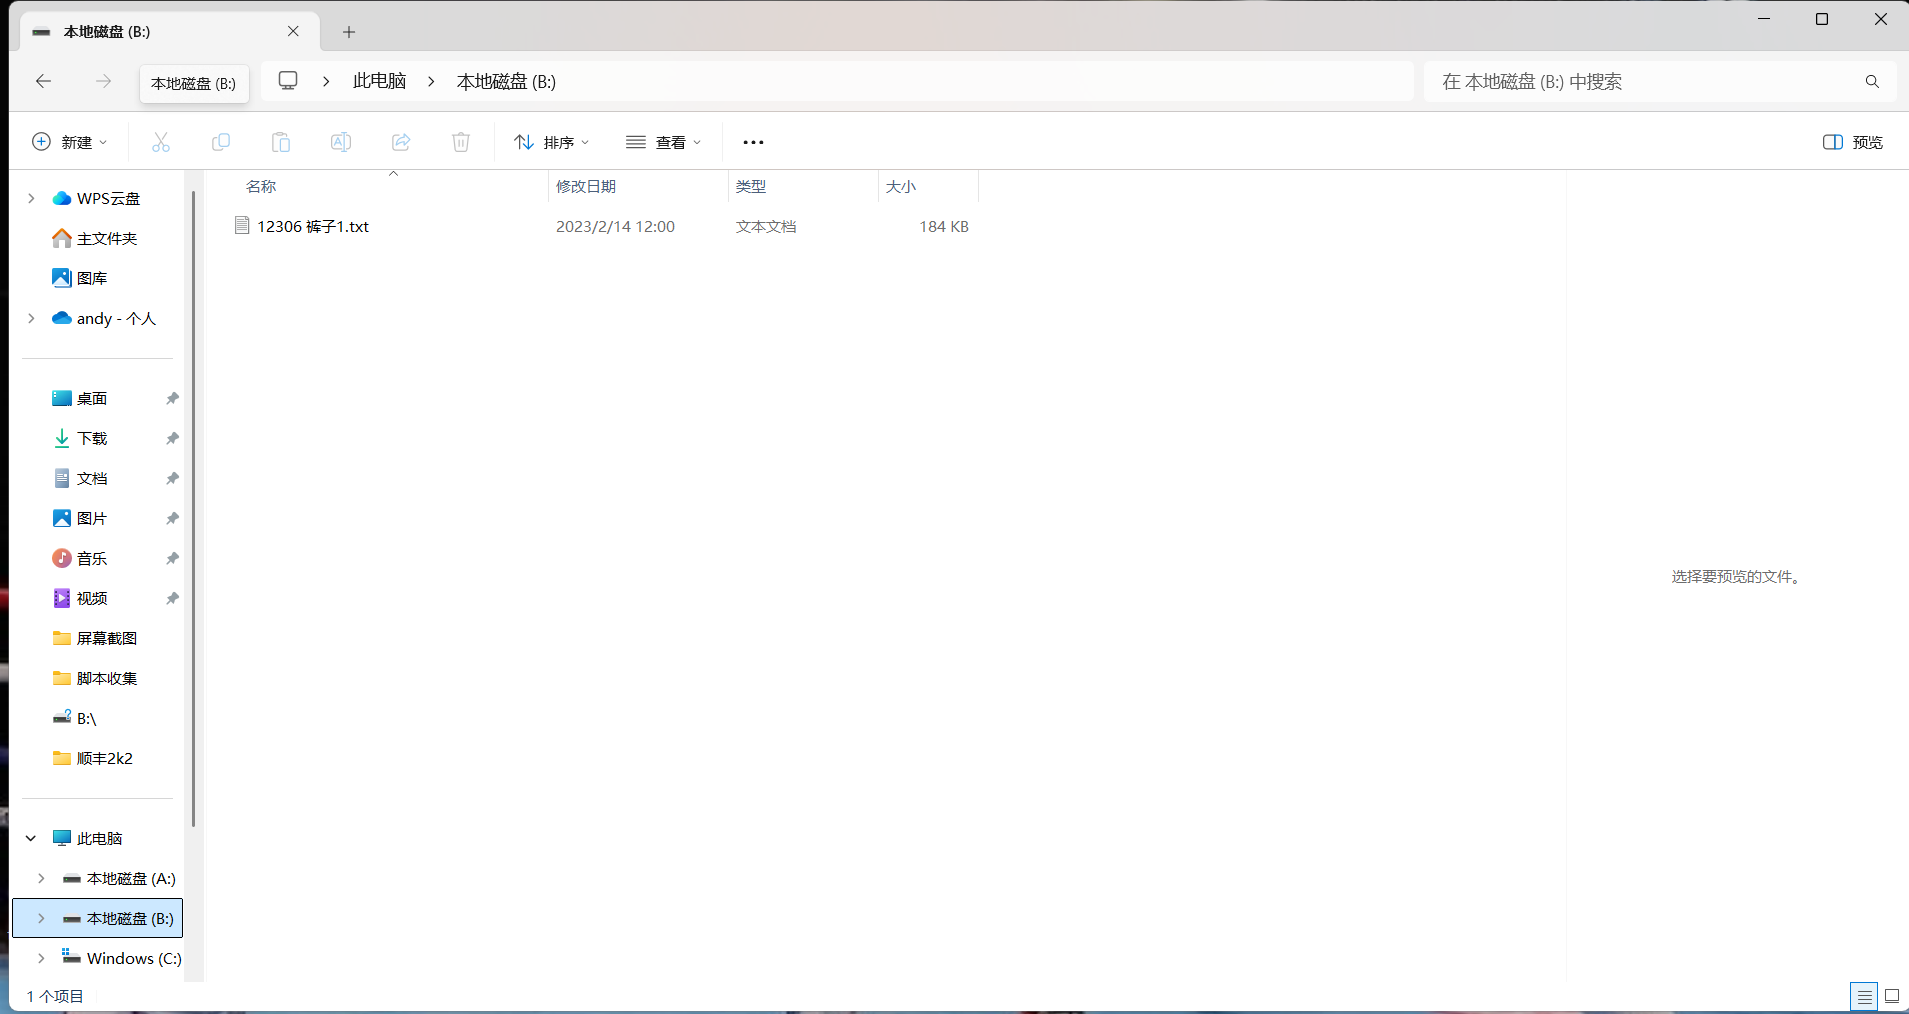This screenshot has width=1909, height=1014.
Task: Unpin 音乐 using its pin icon
Action: point(172,558)
